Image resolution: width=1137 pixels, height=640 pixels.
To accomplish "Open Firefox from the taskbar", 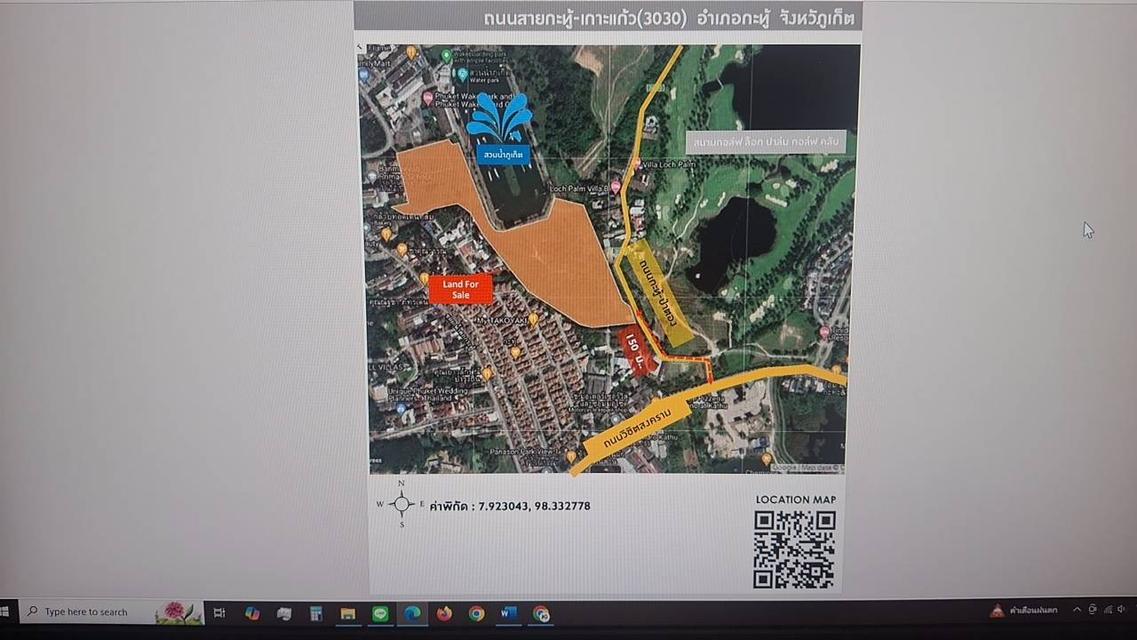I will pos(444,614).
